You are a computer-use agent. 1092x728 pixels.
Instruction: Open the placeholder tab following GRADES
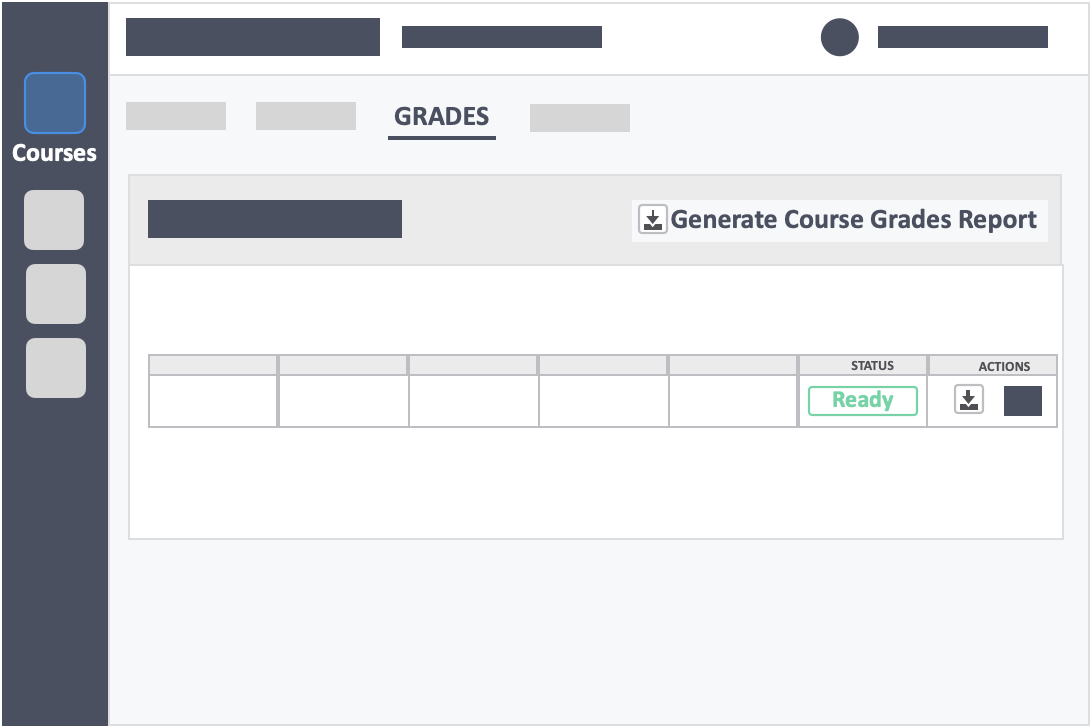click(579, 118)
